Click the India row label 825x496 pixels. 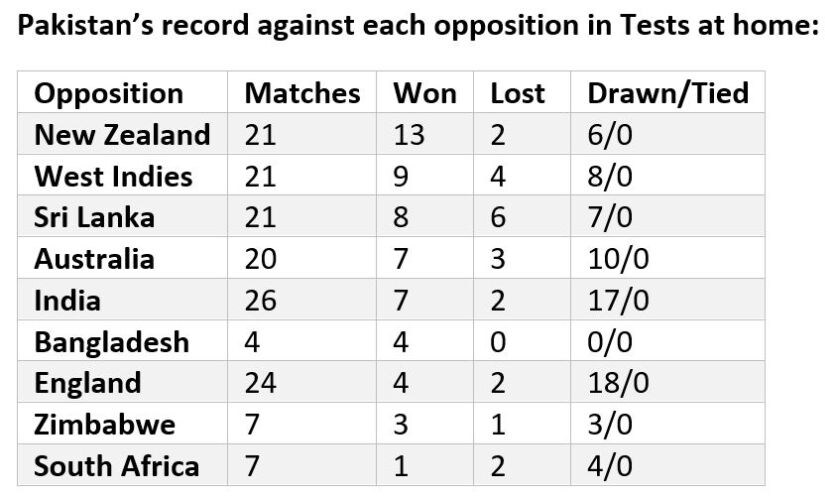(67, 300)
